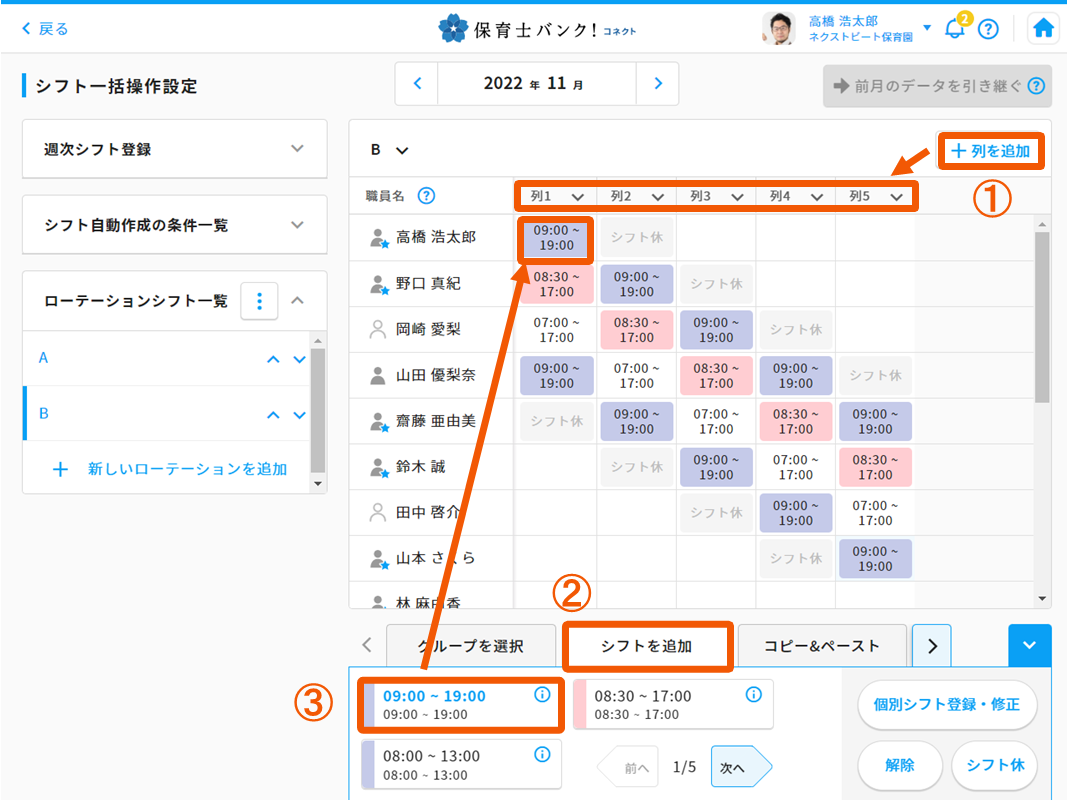Click 列を追加 button
This screenshot has height=800, width=1067.
coord(991,151)
